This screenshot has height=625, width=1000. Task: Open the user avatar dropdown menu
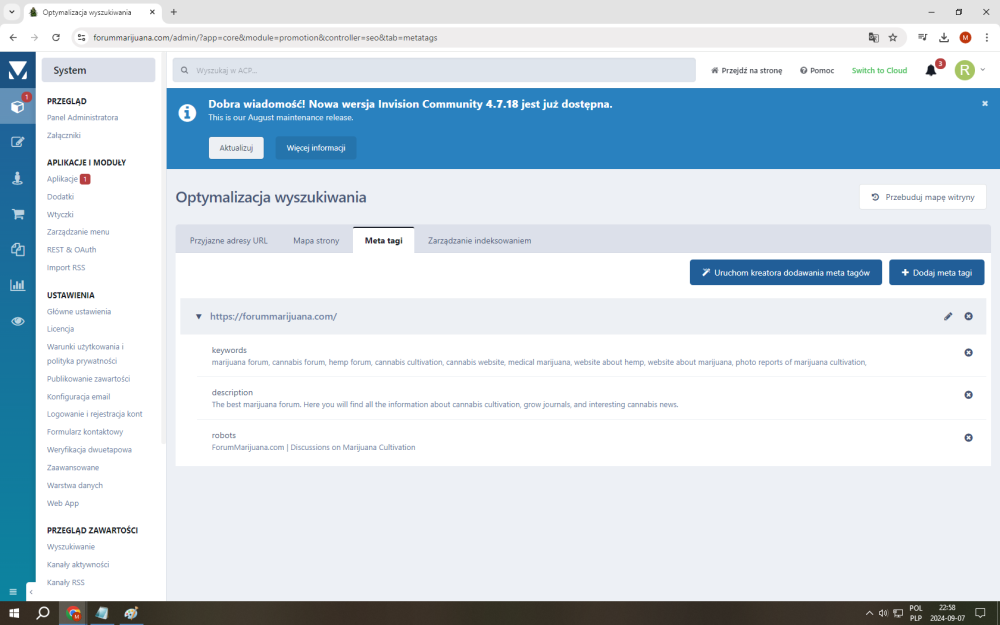click(x=969, y=70)
